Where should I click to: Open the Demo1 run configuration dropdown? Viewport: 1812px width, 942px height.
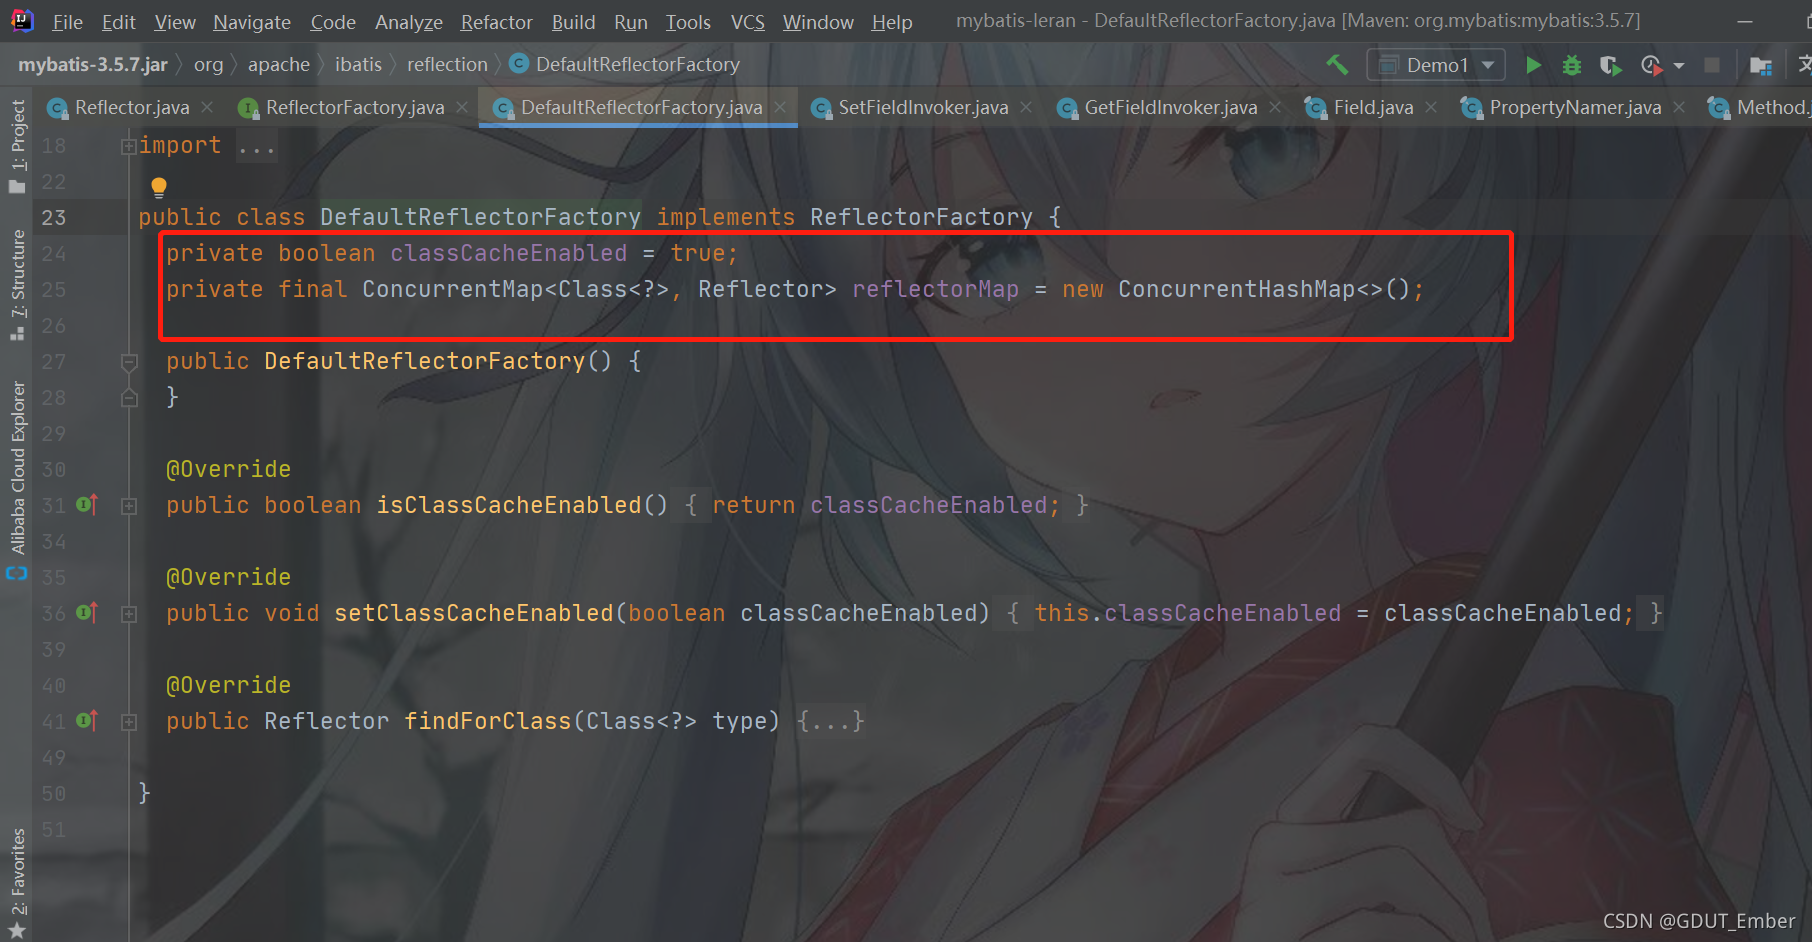1436,65
